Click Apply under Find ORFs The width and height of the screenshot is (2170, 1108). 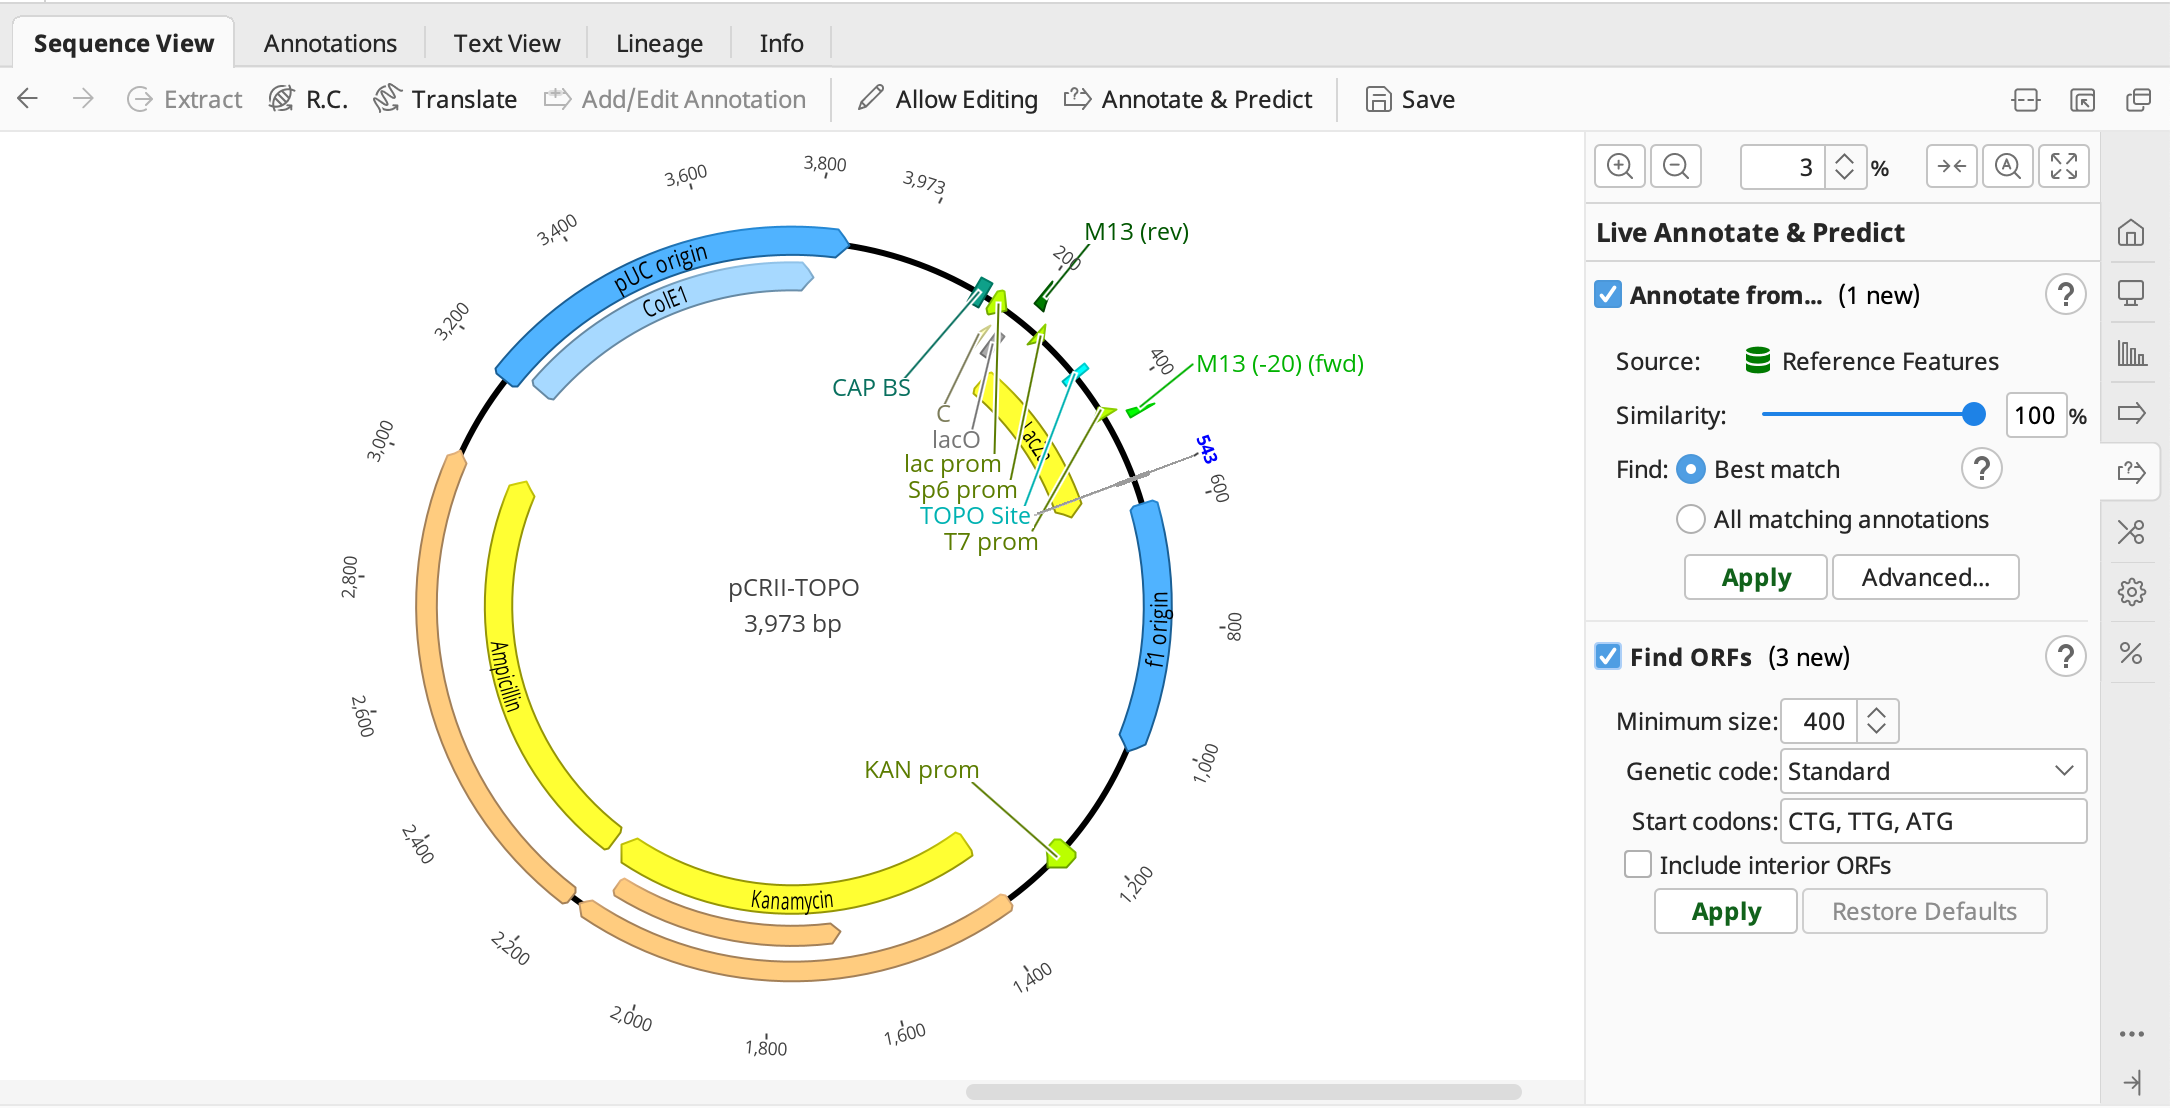click(1725, 911)
